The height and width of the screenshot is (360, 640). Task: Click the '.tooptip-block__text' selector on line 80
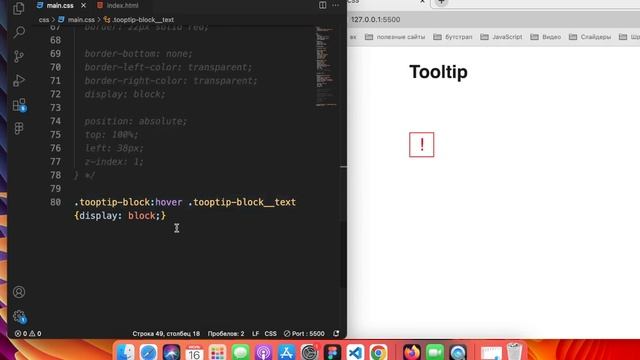click(x=242, y=202)
